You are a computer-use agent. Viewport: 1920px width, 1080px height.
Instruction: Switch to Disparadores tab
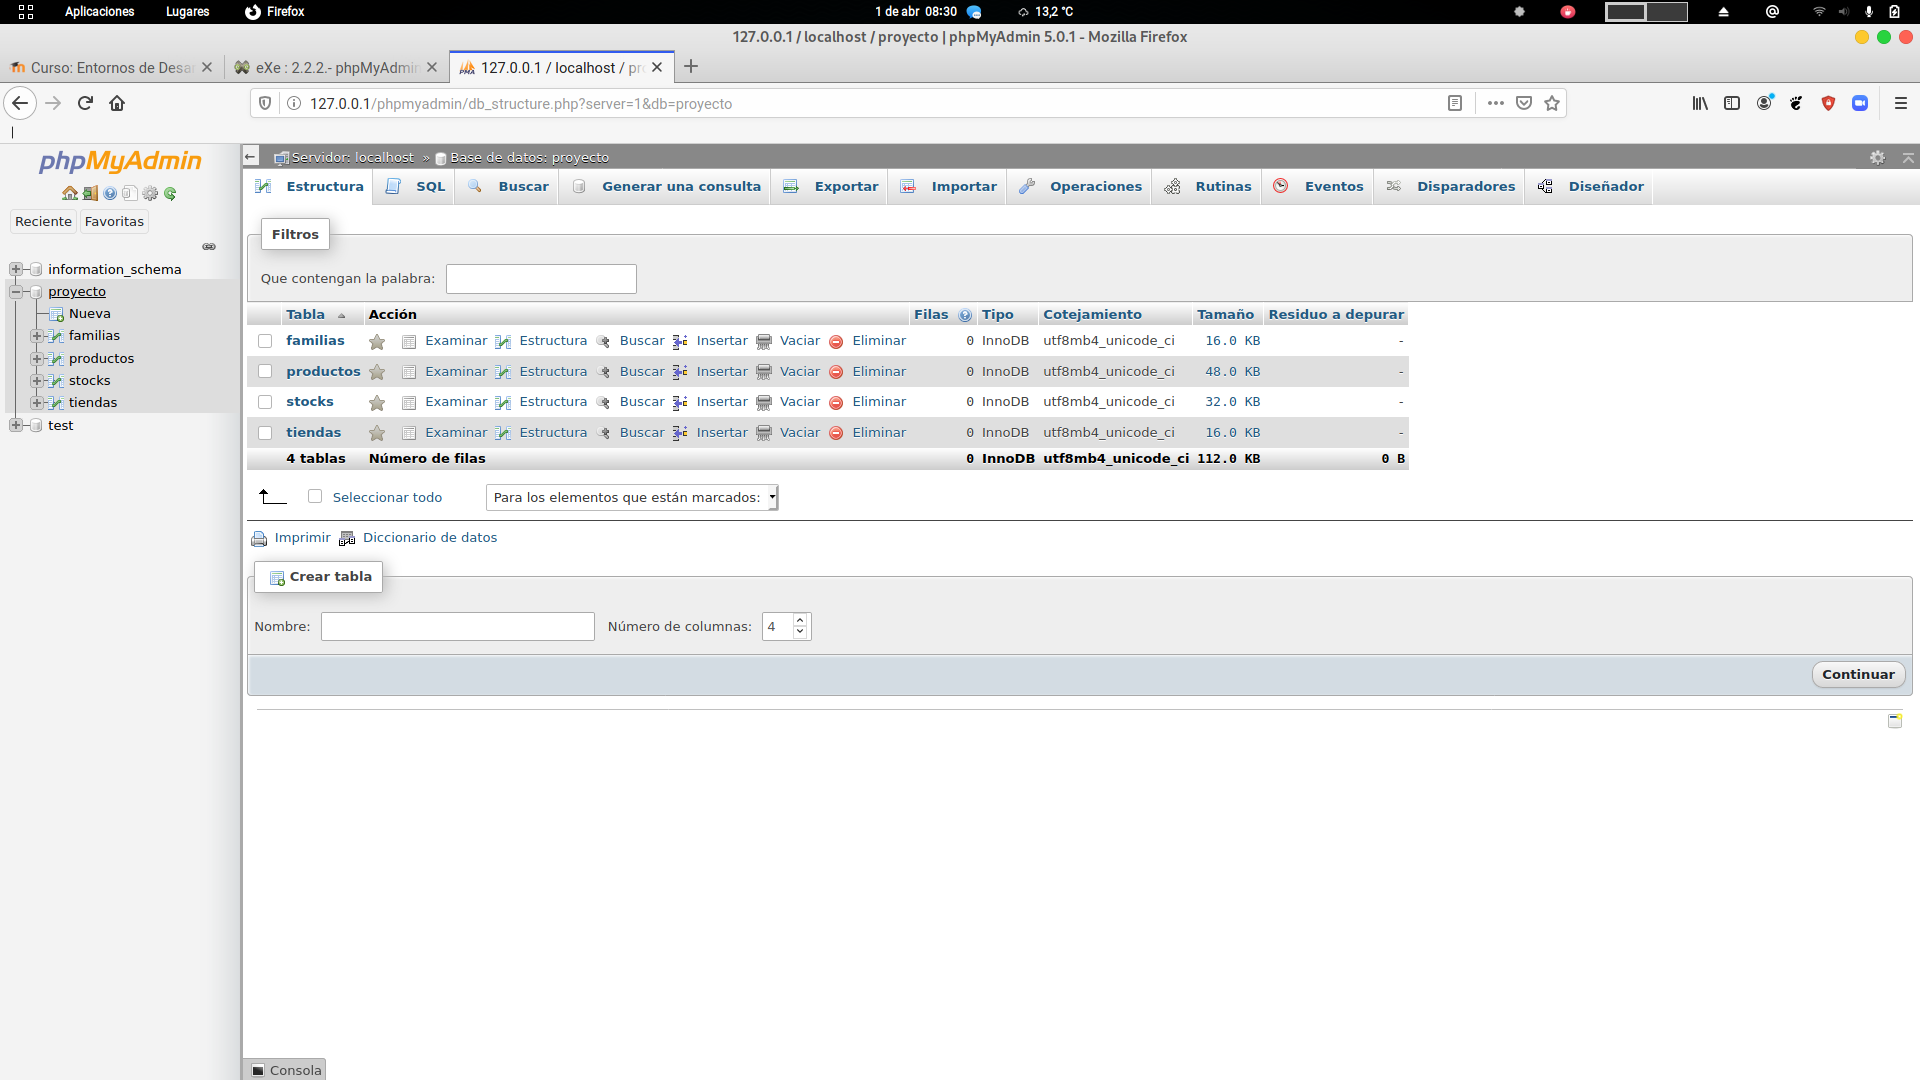pos(1450,187)
